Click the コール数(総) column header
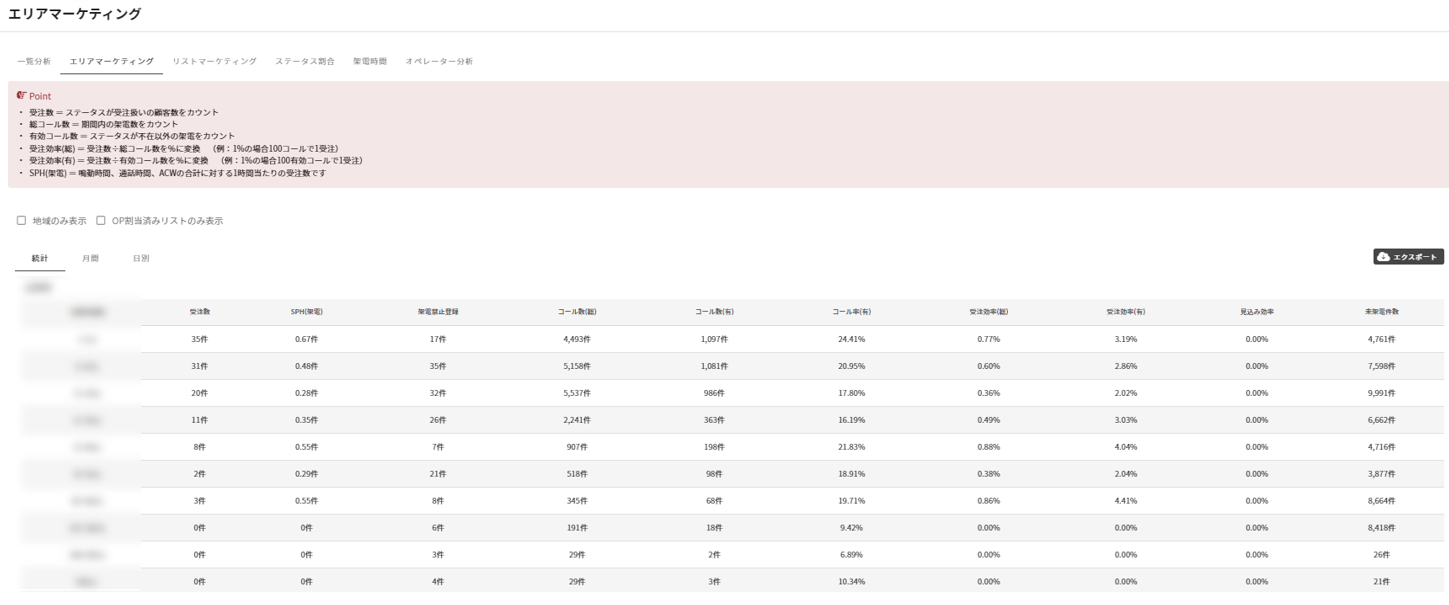The width and height of the screenshot is (1449, 605). pos(577,312)
